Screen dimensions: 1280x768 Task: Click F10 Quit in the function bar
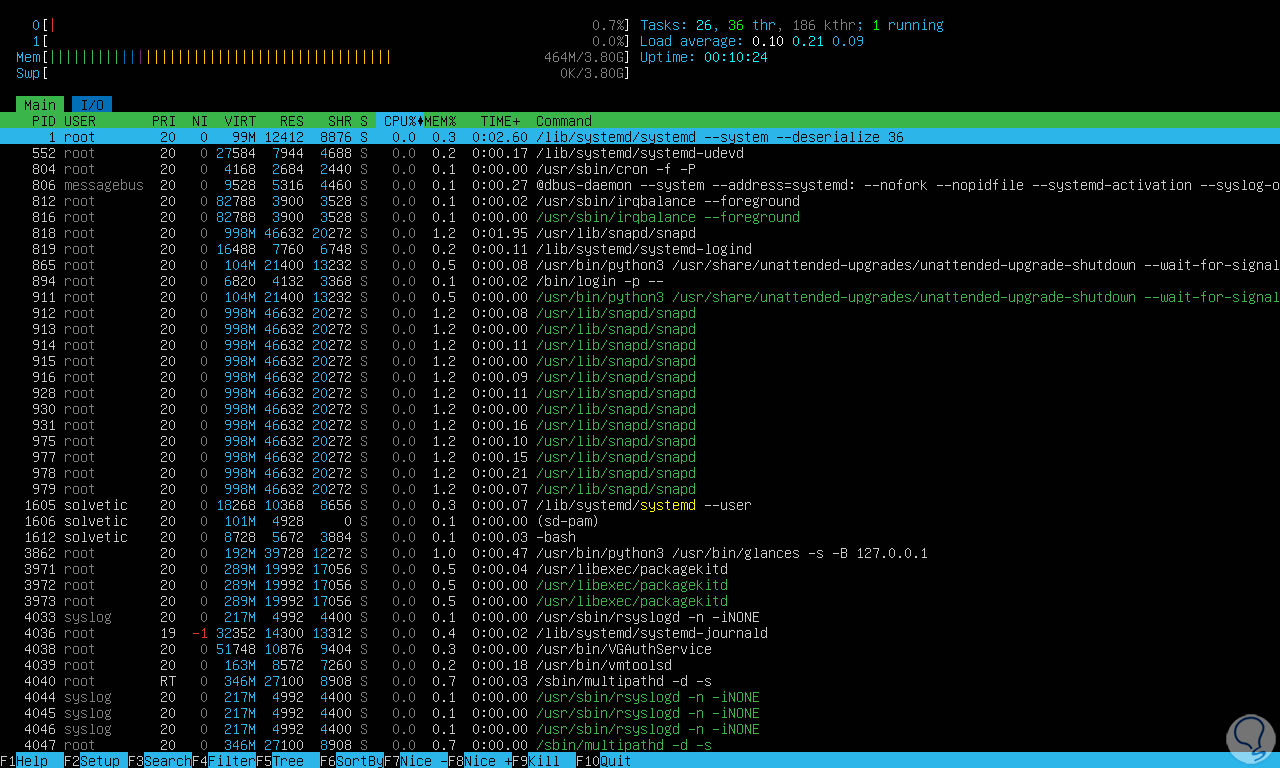coord(604,761)
